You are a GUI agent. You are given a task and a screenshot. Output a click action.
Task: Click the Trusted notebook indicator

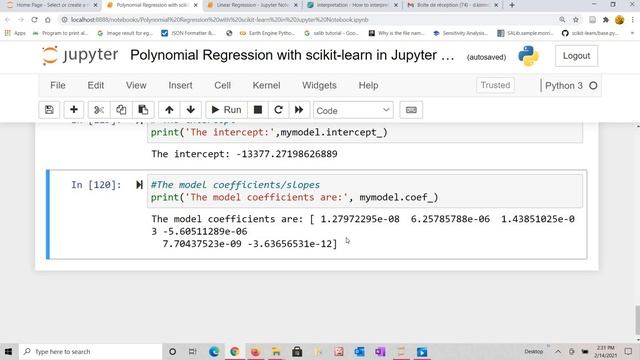(495, 85)
